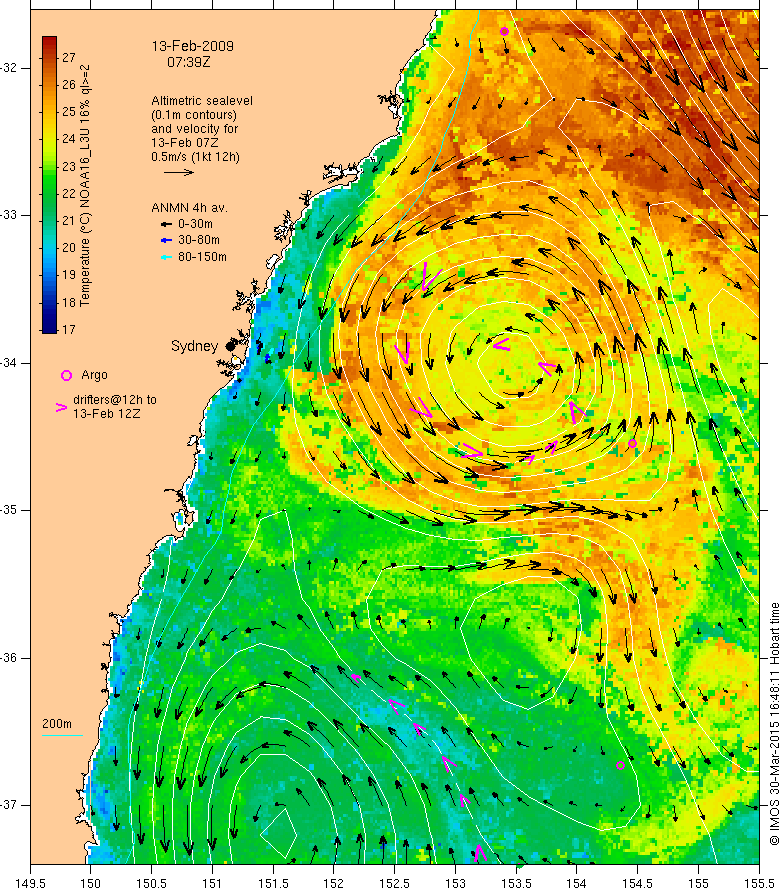Click the Argo float marker near 153.4E, 31.7S
The image size is (780, 890).
click(x=504, y=31)
